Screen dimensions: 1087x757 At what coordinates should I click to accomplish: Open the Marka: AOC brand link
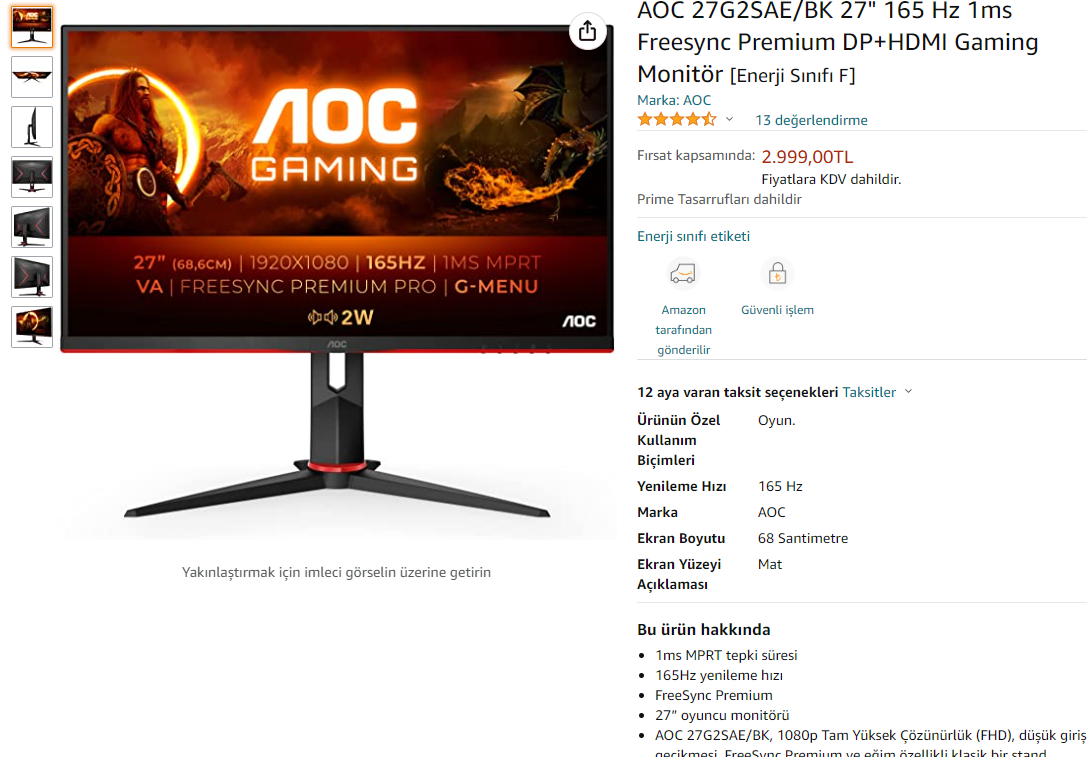point(674,100)
